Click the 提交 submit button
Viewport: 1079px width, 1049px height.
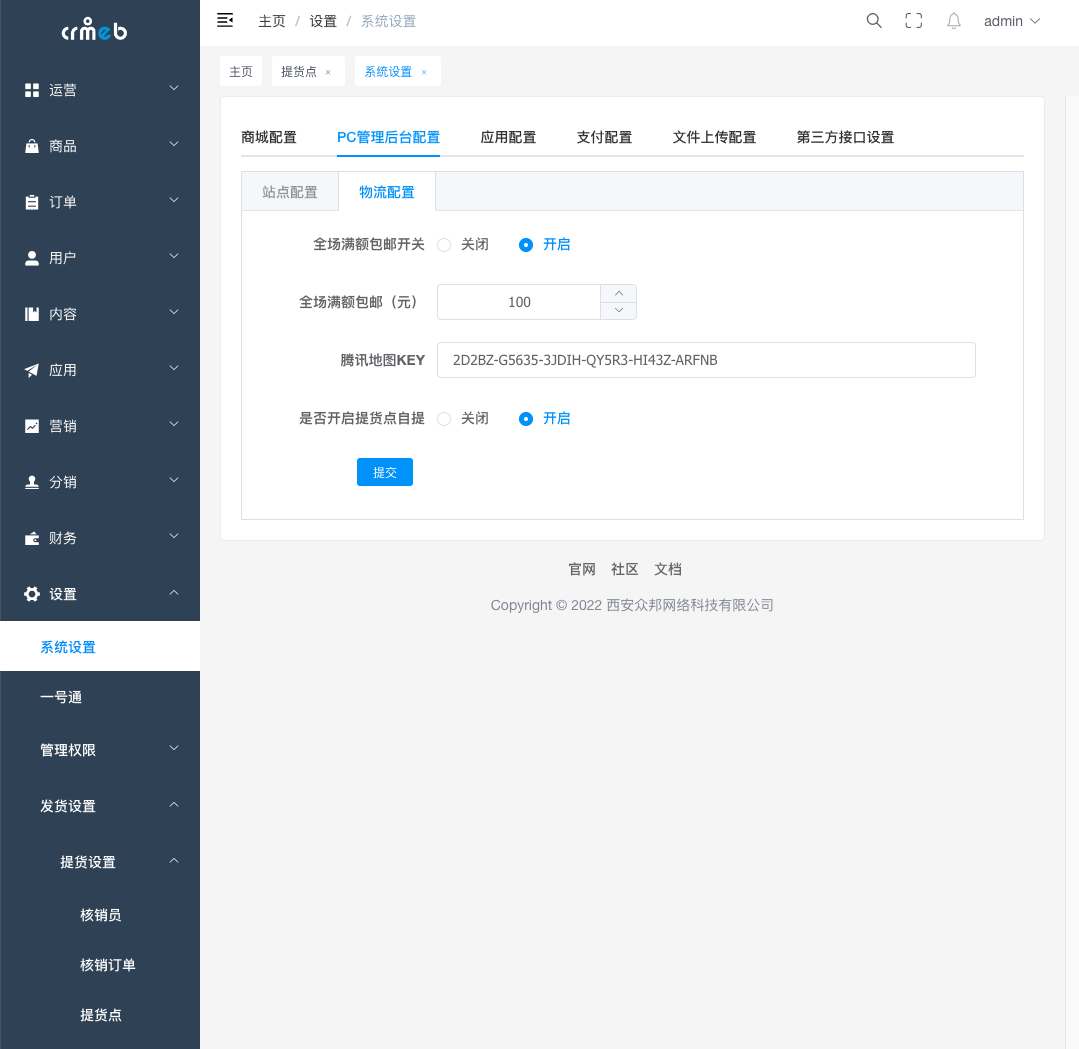click(x=385, y=472)
